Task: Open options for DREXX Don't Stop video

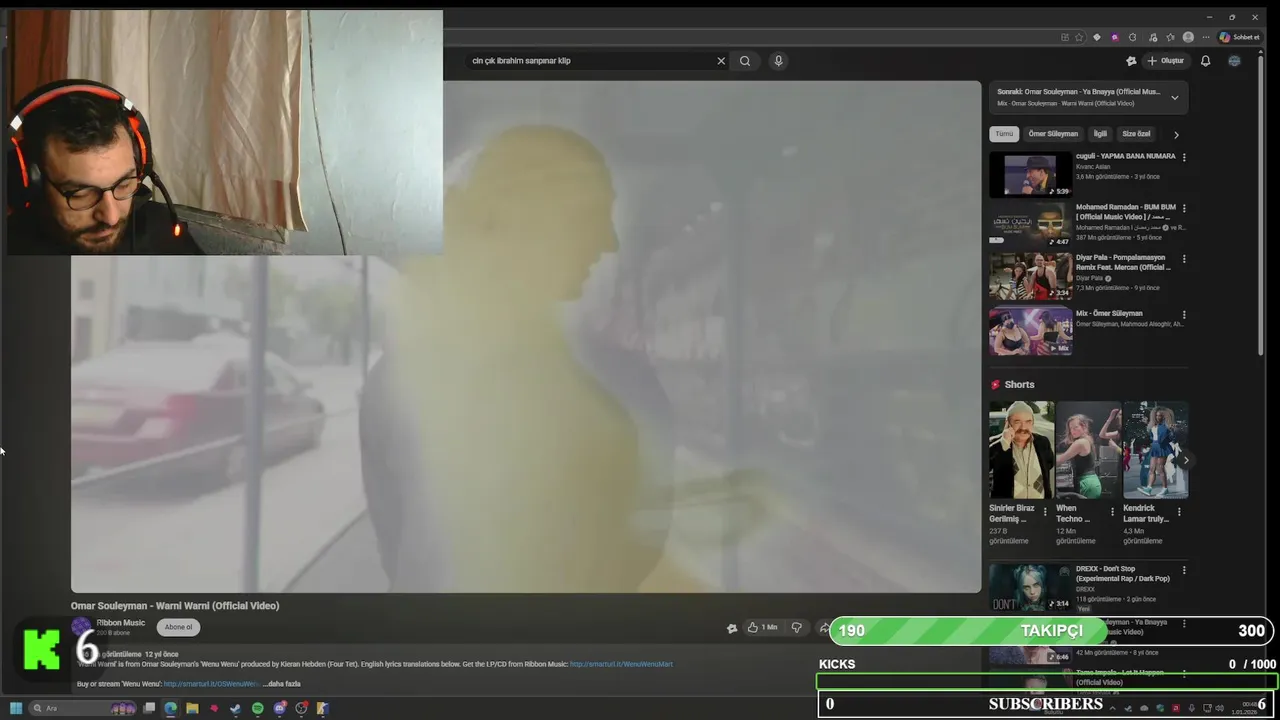Action: click(1184, 570)
